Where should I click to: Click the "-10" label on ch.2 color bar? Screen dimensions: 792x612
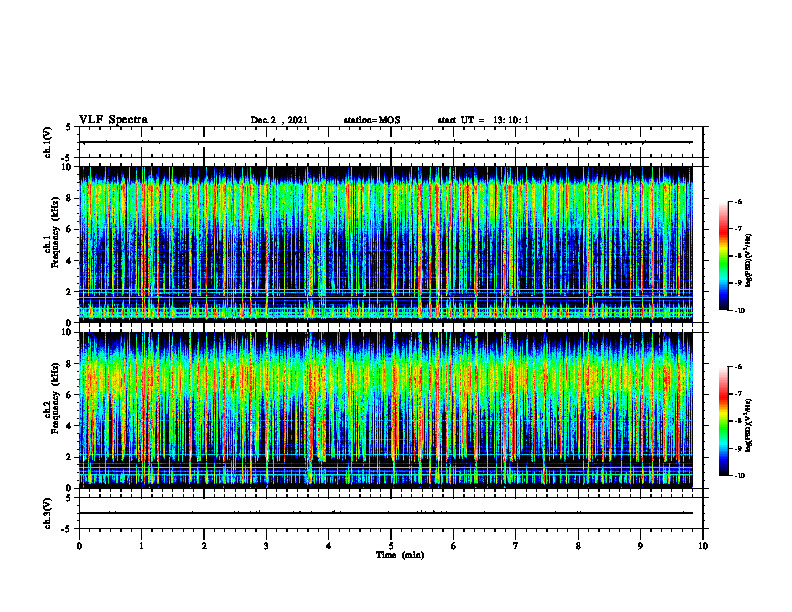(740, 476)
